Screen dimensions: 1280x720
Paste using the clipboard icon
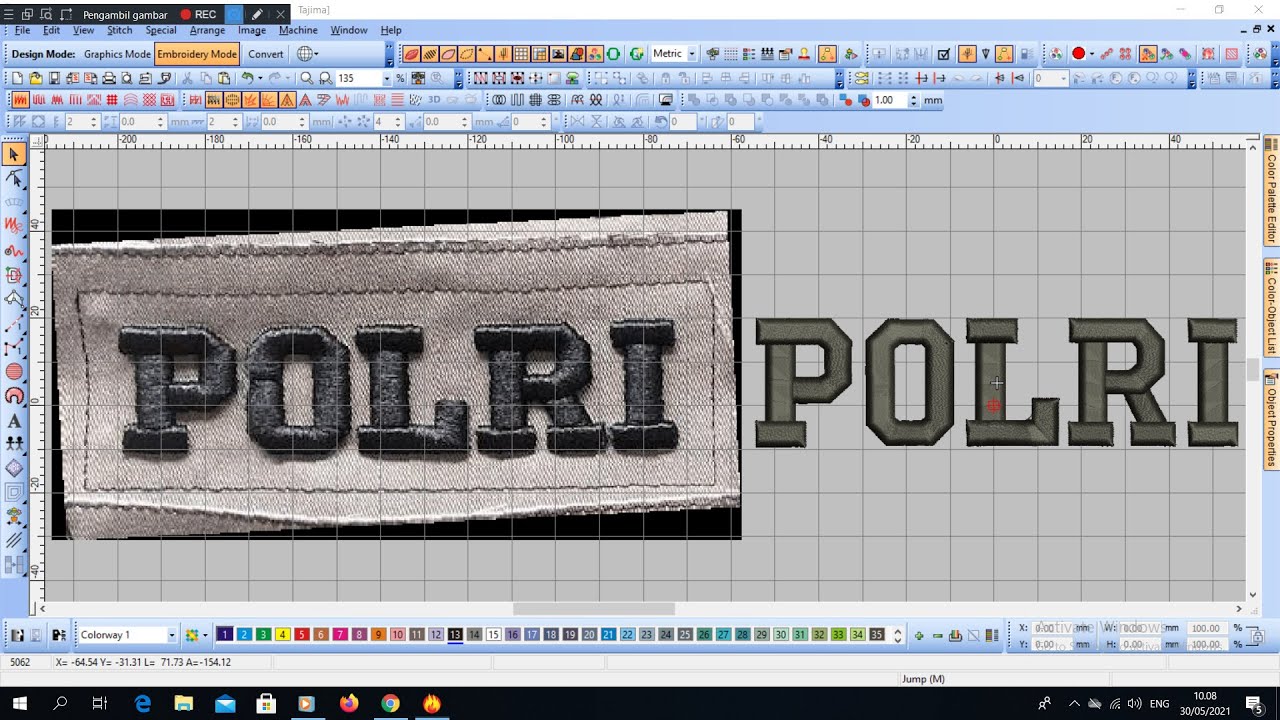click(x=225, y=77)
